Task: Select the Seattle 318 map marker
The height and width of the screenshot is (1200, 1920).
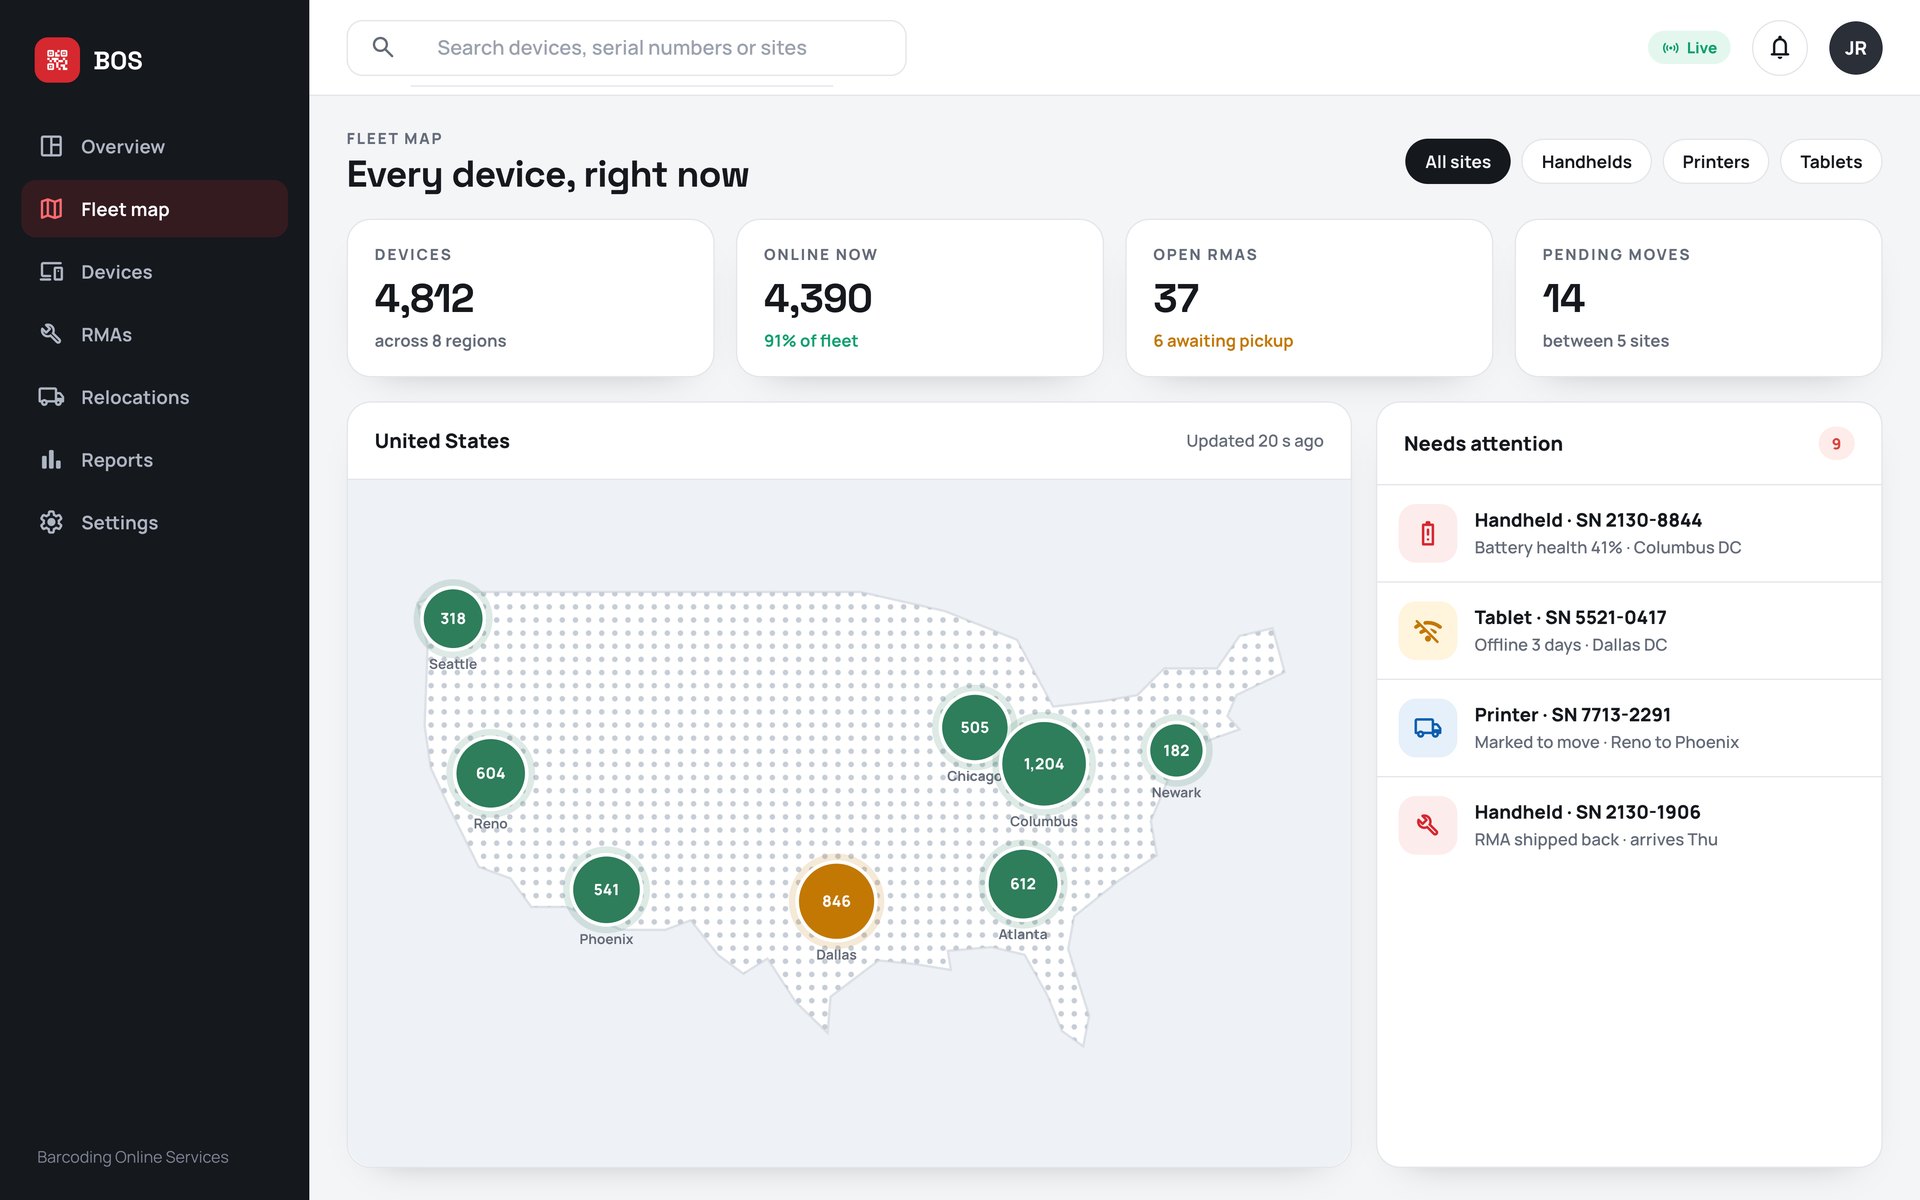Action: 453,618
